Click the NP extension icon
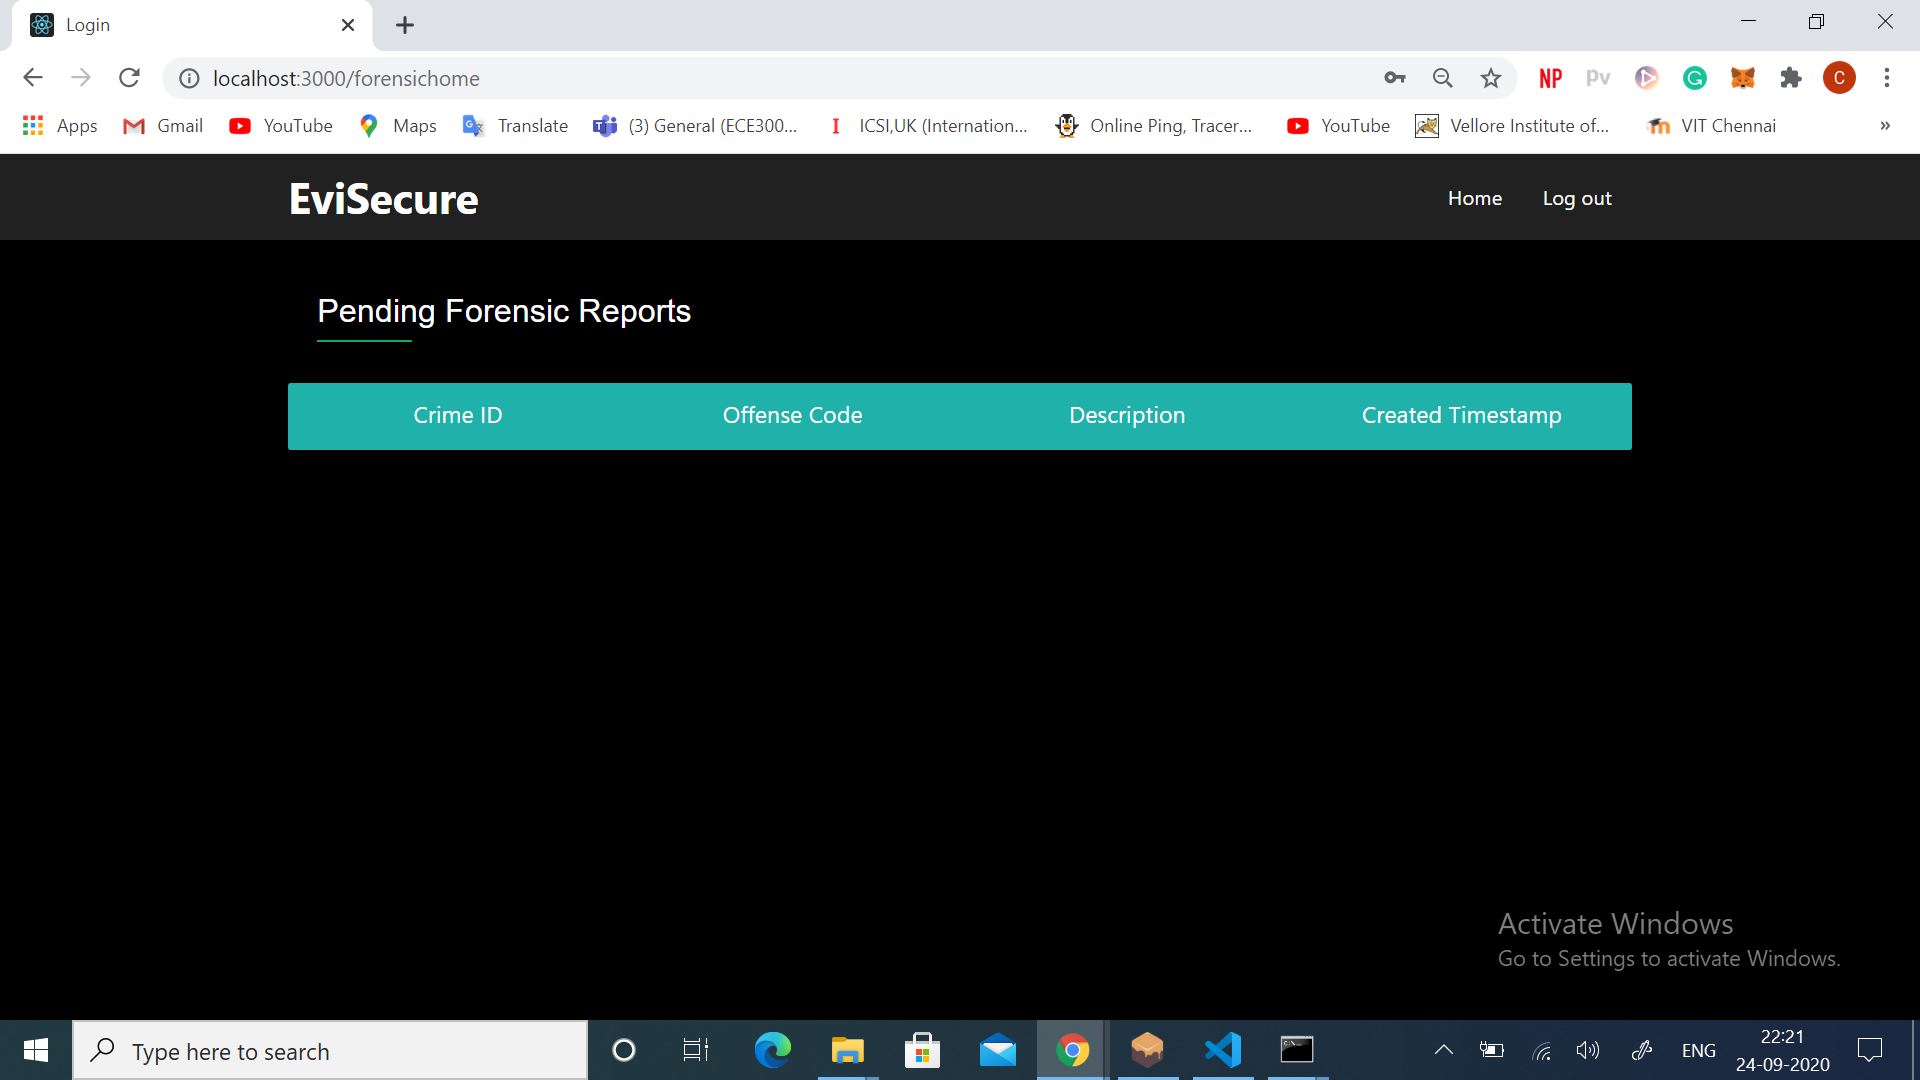The width and height of the screenshot is (1920, 1080). tap(1550, 78)
